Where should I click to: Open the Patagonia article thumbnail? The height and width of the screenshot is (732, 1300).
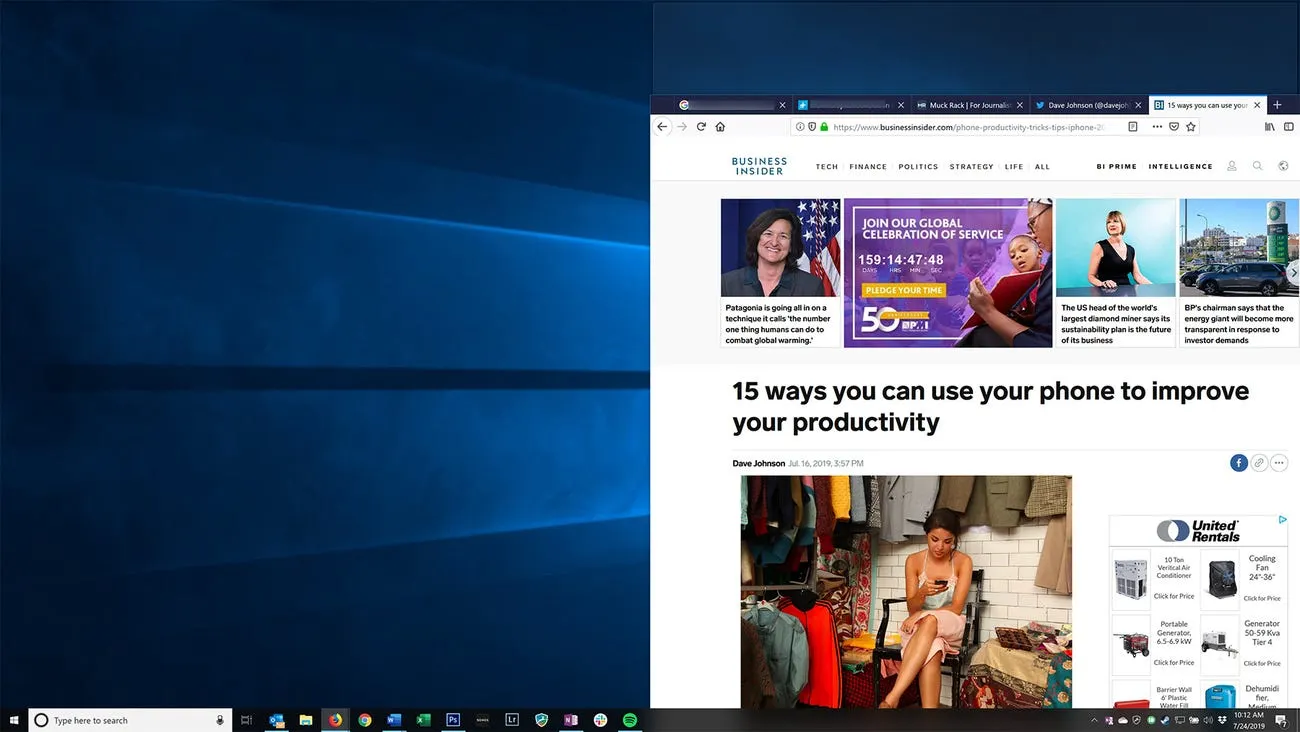(x=780, y=248)
